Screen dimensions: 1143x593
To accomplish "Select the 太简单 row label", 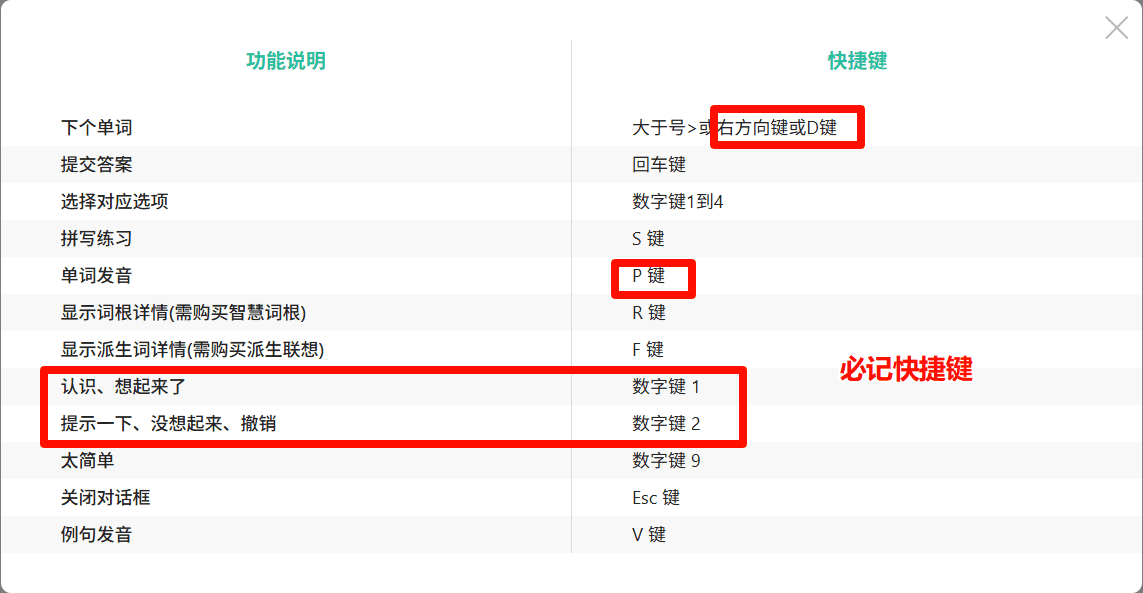I will 87,460.
